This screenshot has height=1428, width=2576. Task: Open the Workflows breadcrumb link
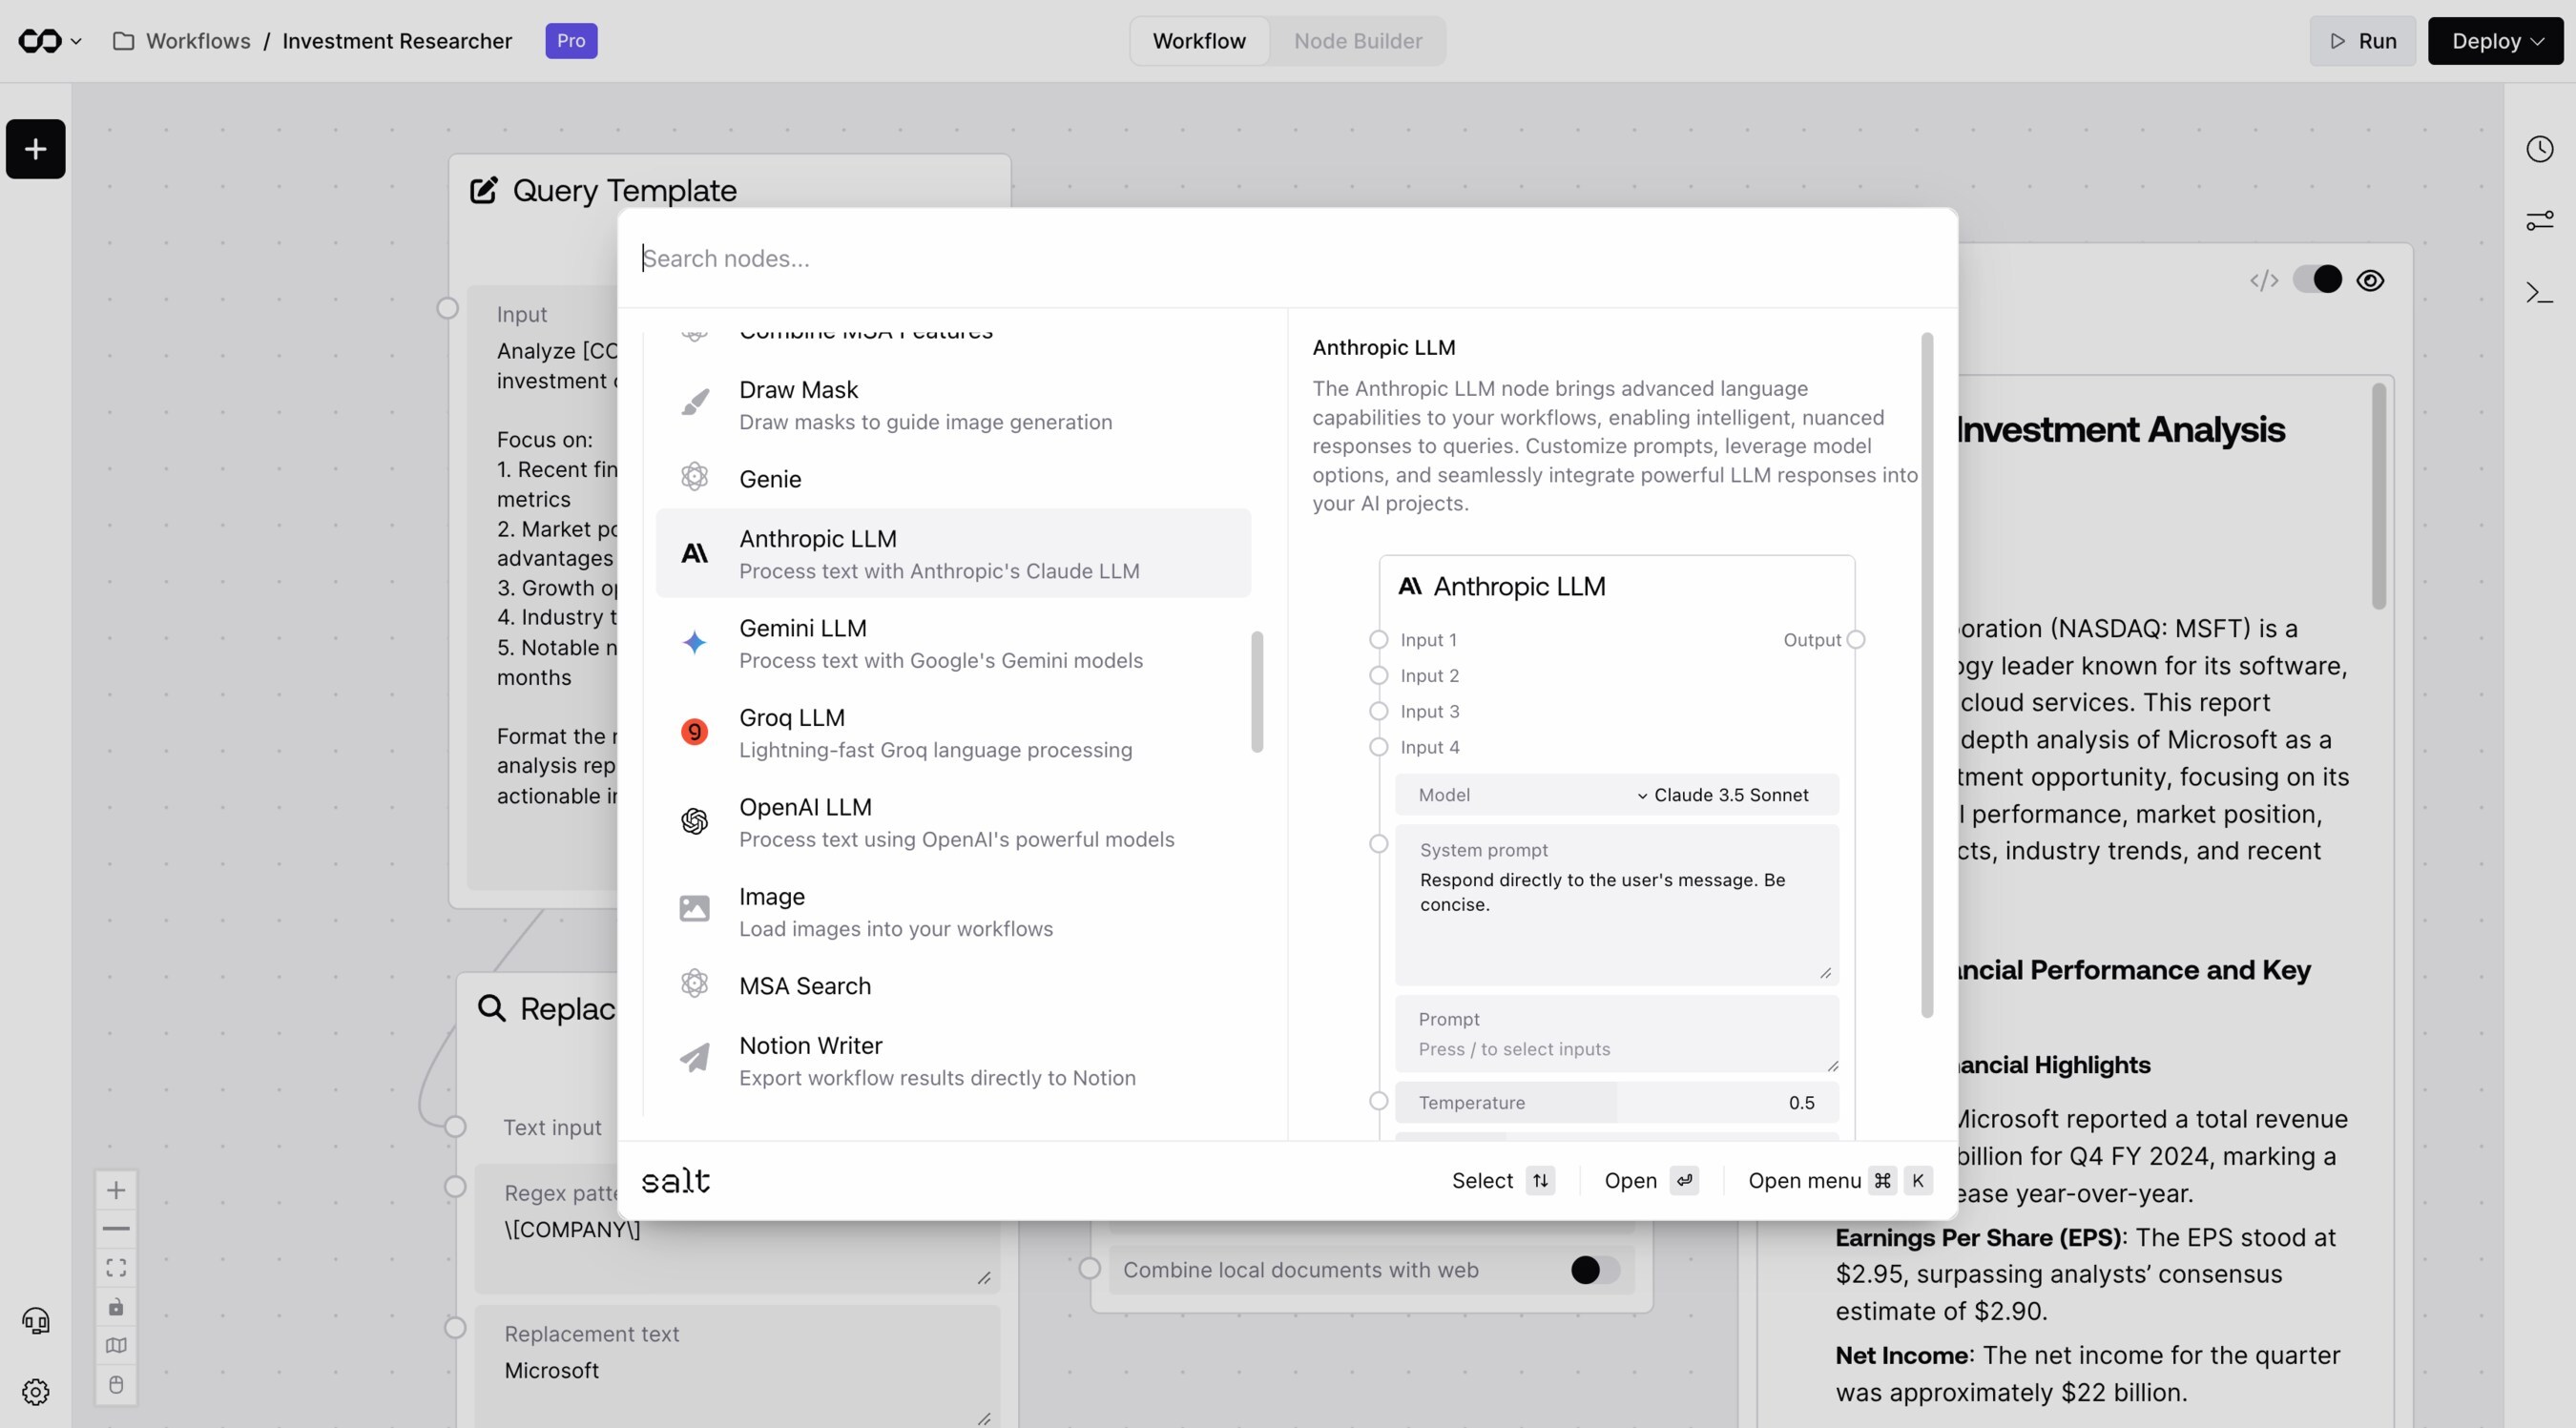(x=198, y=41)
